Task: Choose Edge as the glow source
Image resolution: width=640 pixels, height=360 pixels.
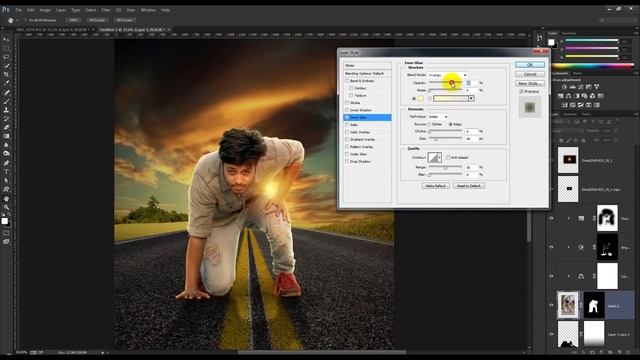Action: pyautogui.click(x=451, y=124)
